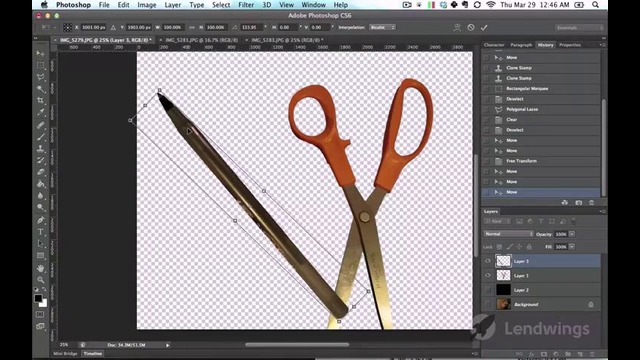Create a new layer

click(580, 354)
